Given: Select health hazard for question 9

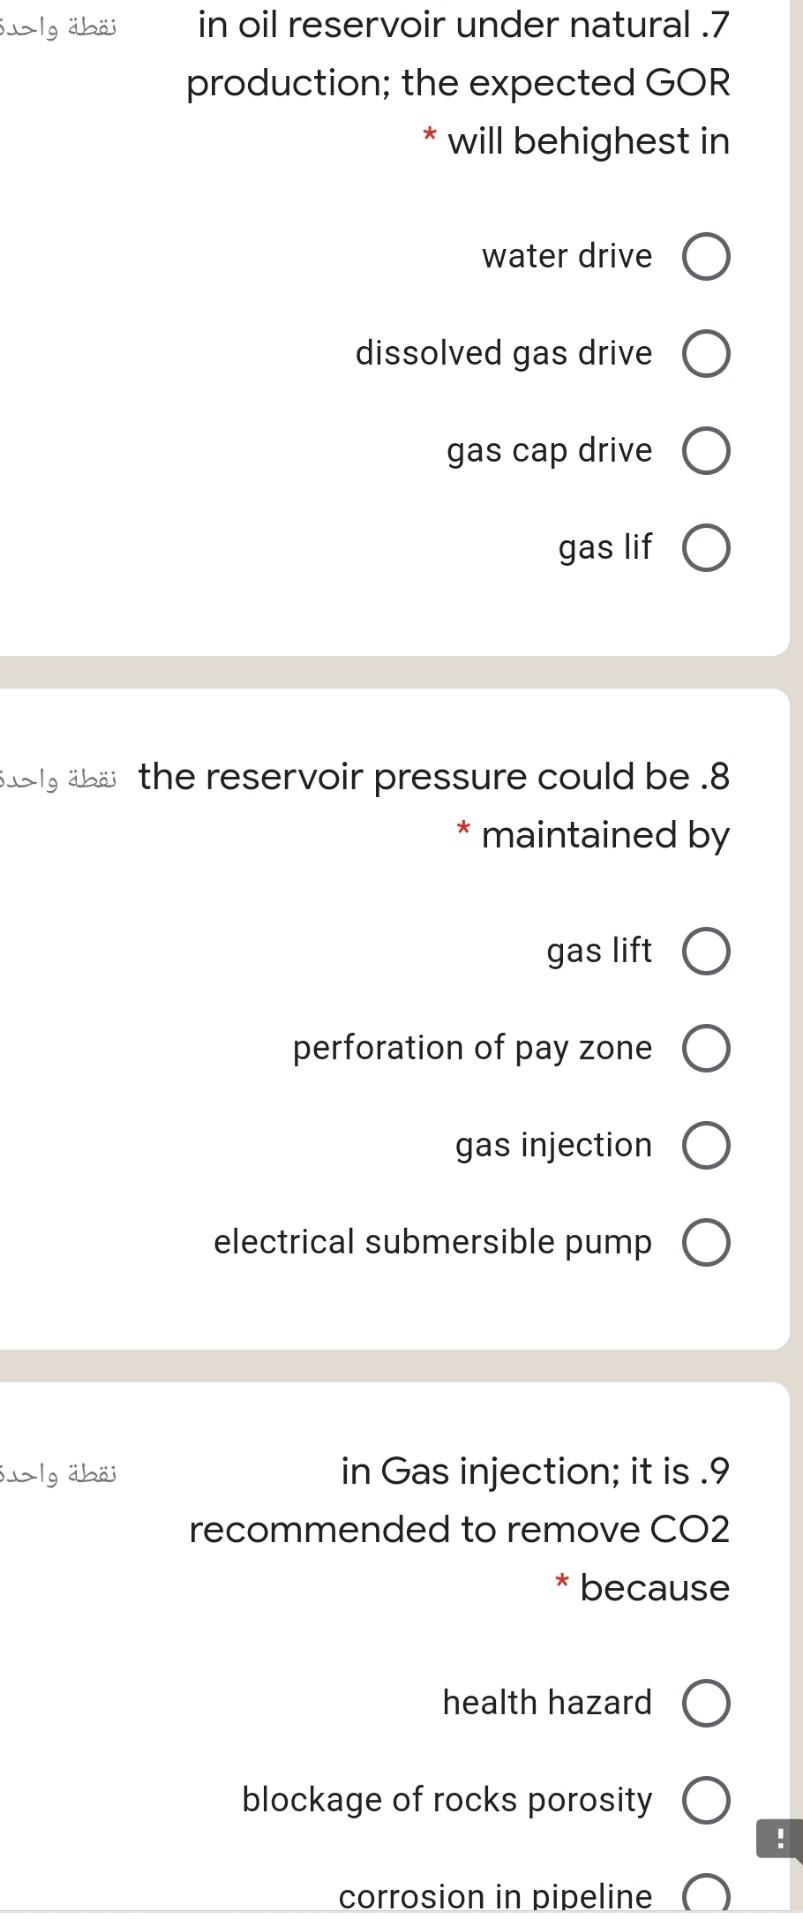Looking at the screenshot, I should [x=705, y=1701].
